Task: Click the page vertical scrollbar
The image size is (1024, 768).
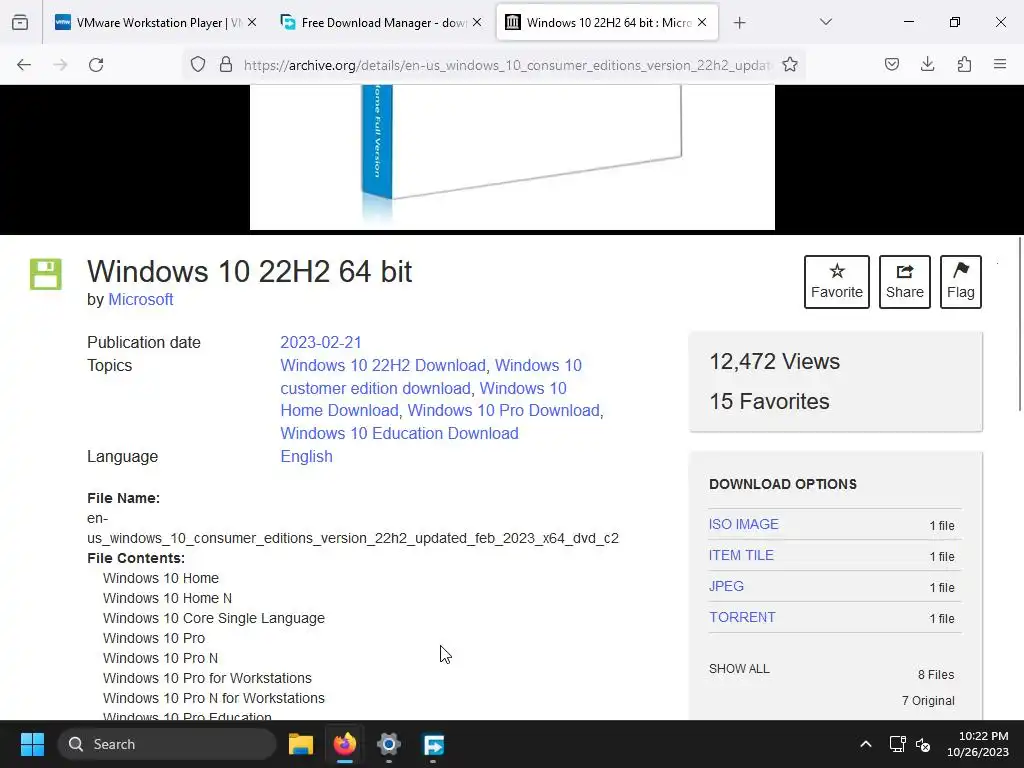Action: [1020, 324]
